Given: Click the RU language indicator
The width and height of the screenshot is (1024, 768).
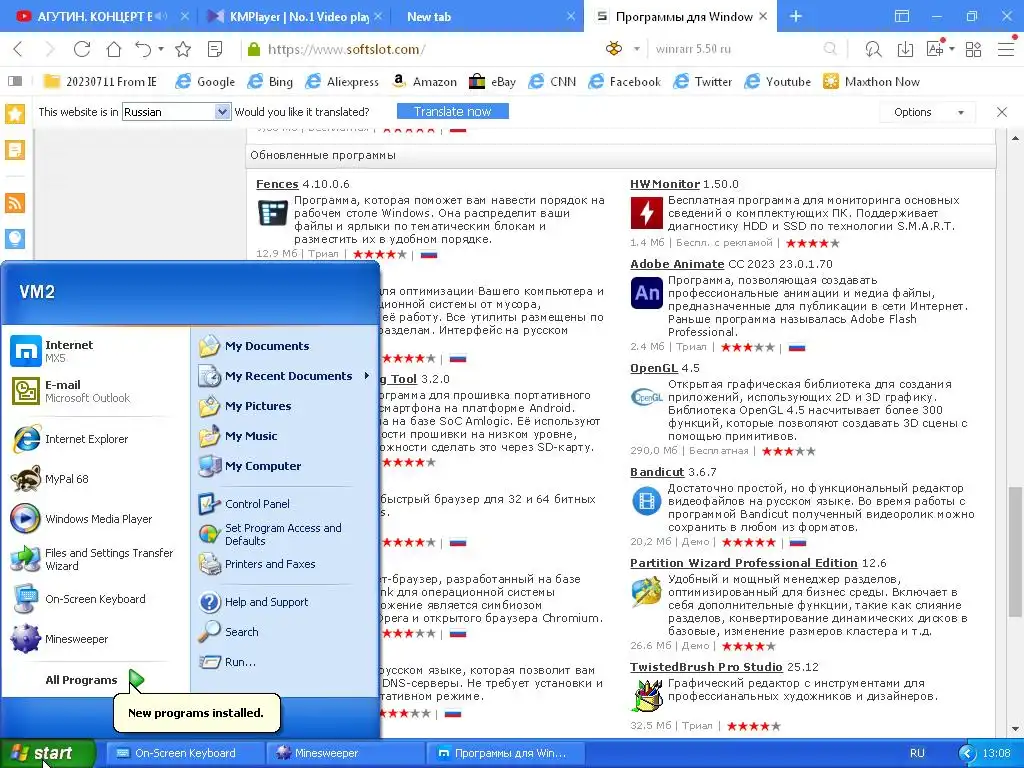Looking at the screenshot, I should (917, 753).
